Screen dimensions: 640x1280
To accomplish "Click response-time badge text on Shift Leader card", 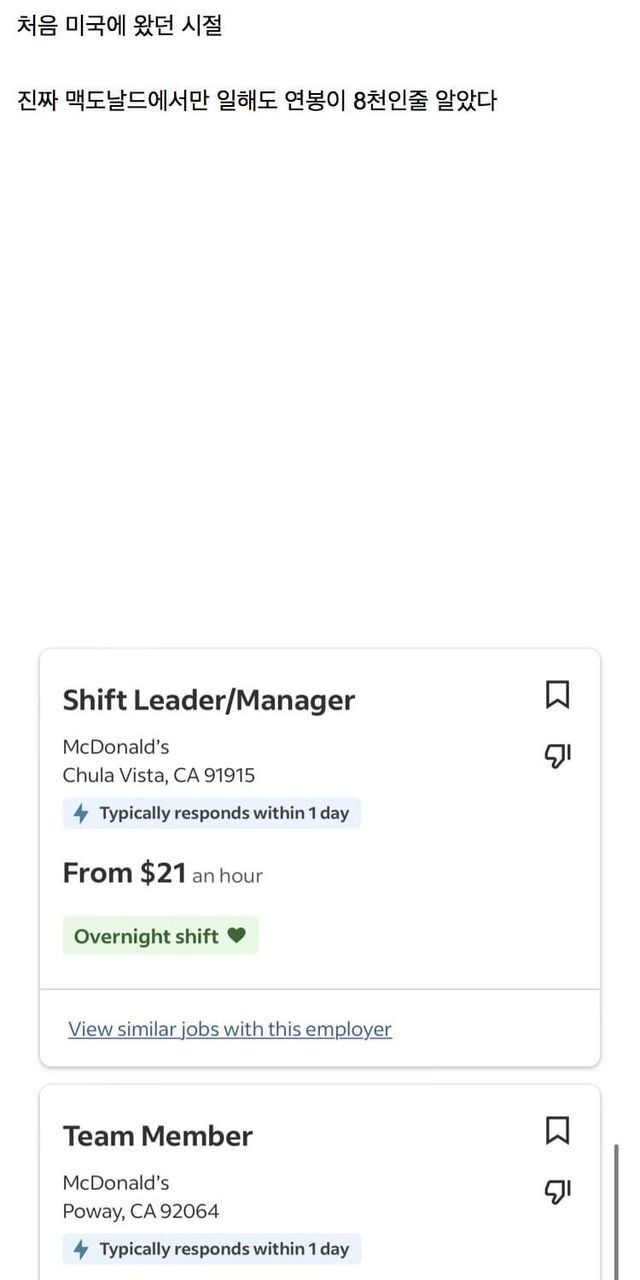I will (x=224, y=813).
